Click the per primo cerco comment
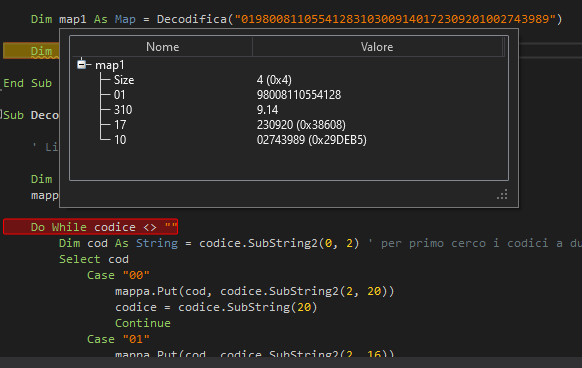The width and height of the screenshot is (582, 368). [475, 243]
